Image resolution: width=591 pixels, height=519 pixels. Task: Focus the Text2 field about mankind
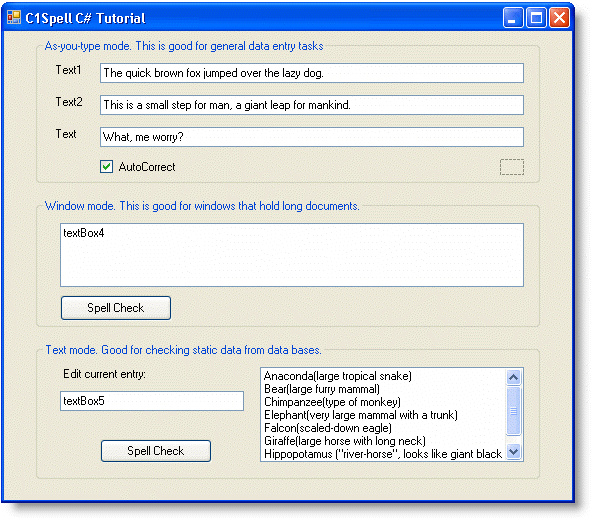tap(312, 105)
